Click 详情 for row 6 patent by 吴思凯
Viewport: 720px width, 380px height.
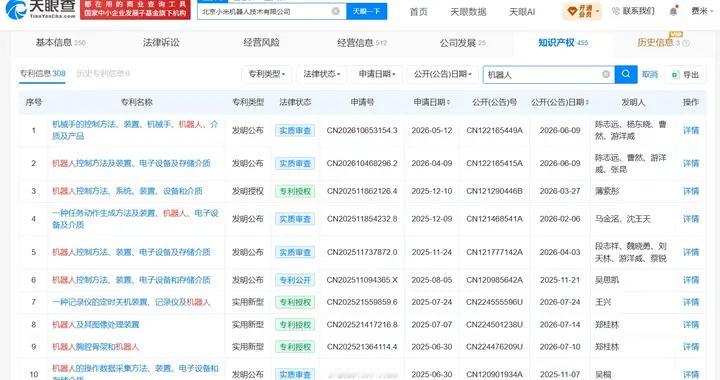pyautogui.click(x=691, y=280)
